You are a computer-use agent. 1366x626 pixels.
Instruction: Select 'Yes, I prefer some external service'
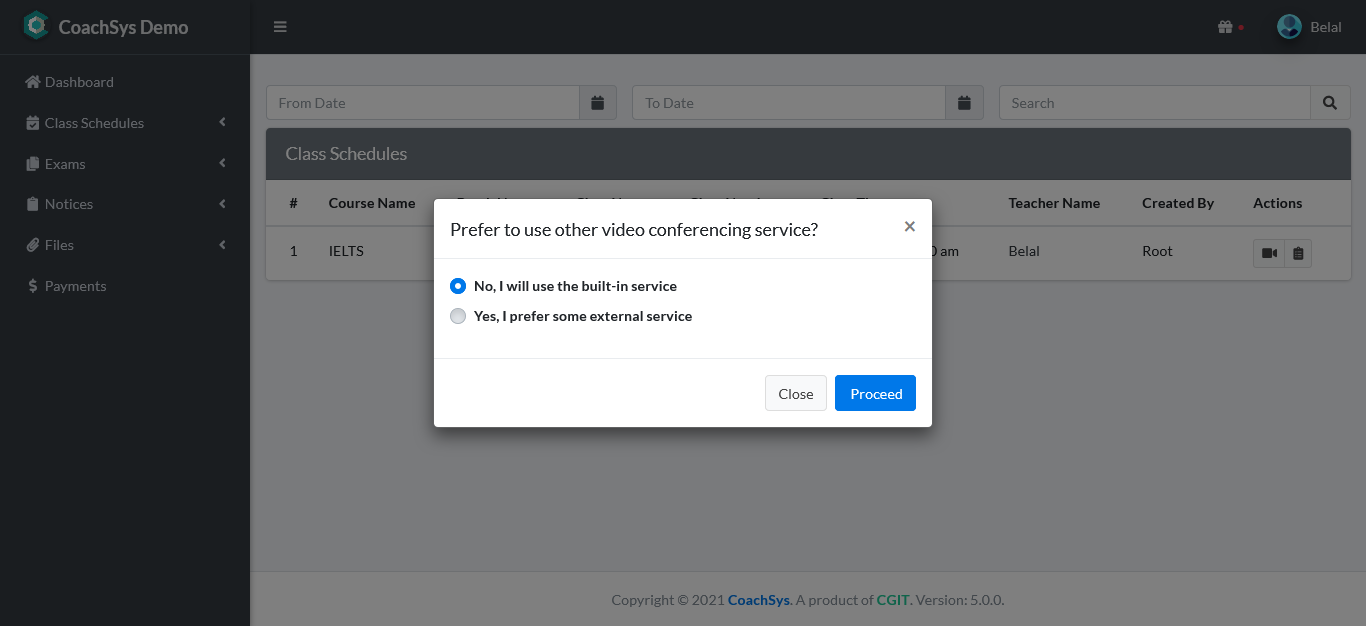[x=457, y=316]
